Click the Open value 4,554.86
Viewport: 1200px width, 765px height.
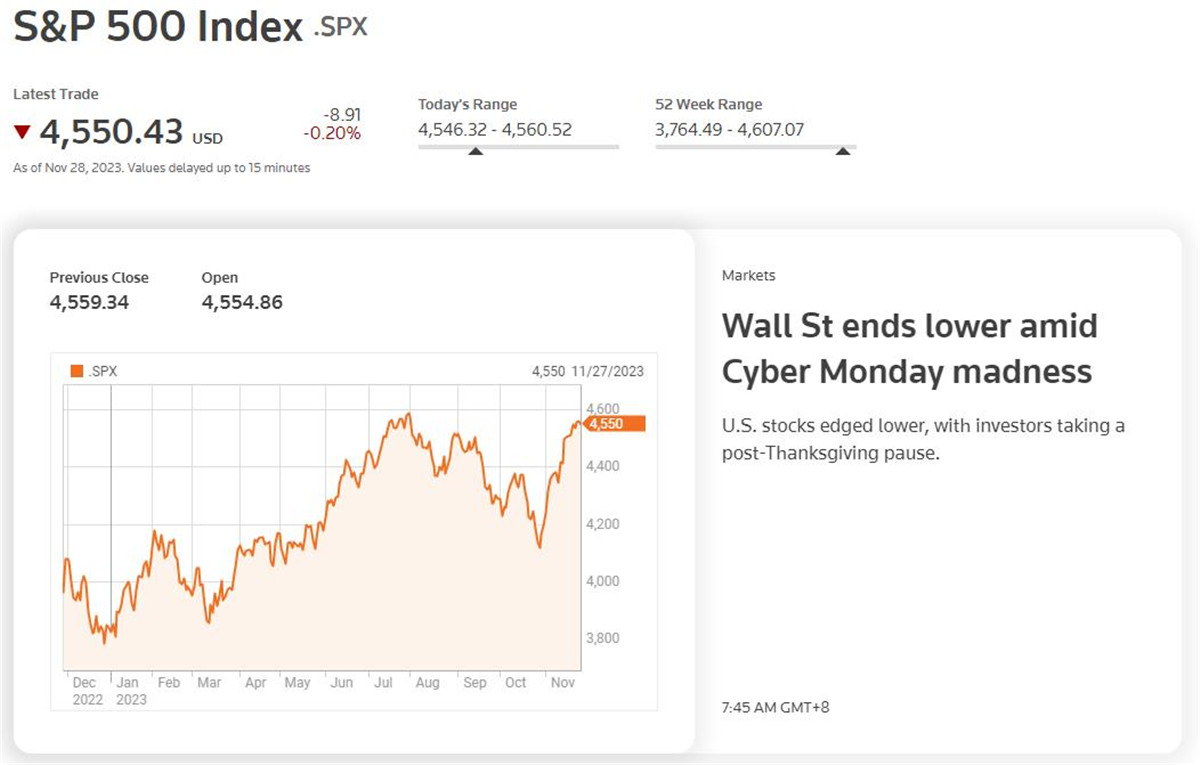coord(242,302)
